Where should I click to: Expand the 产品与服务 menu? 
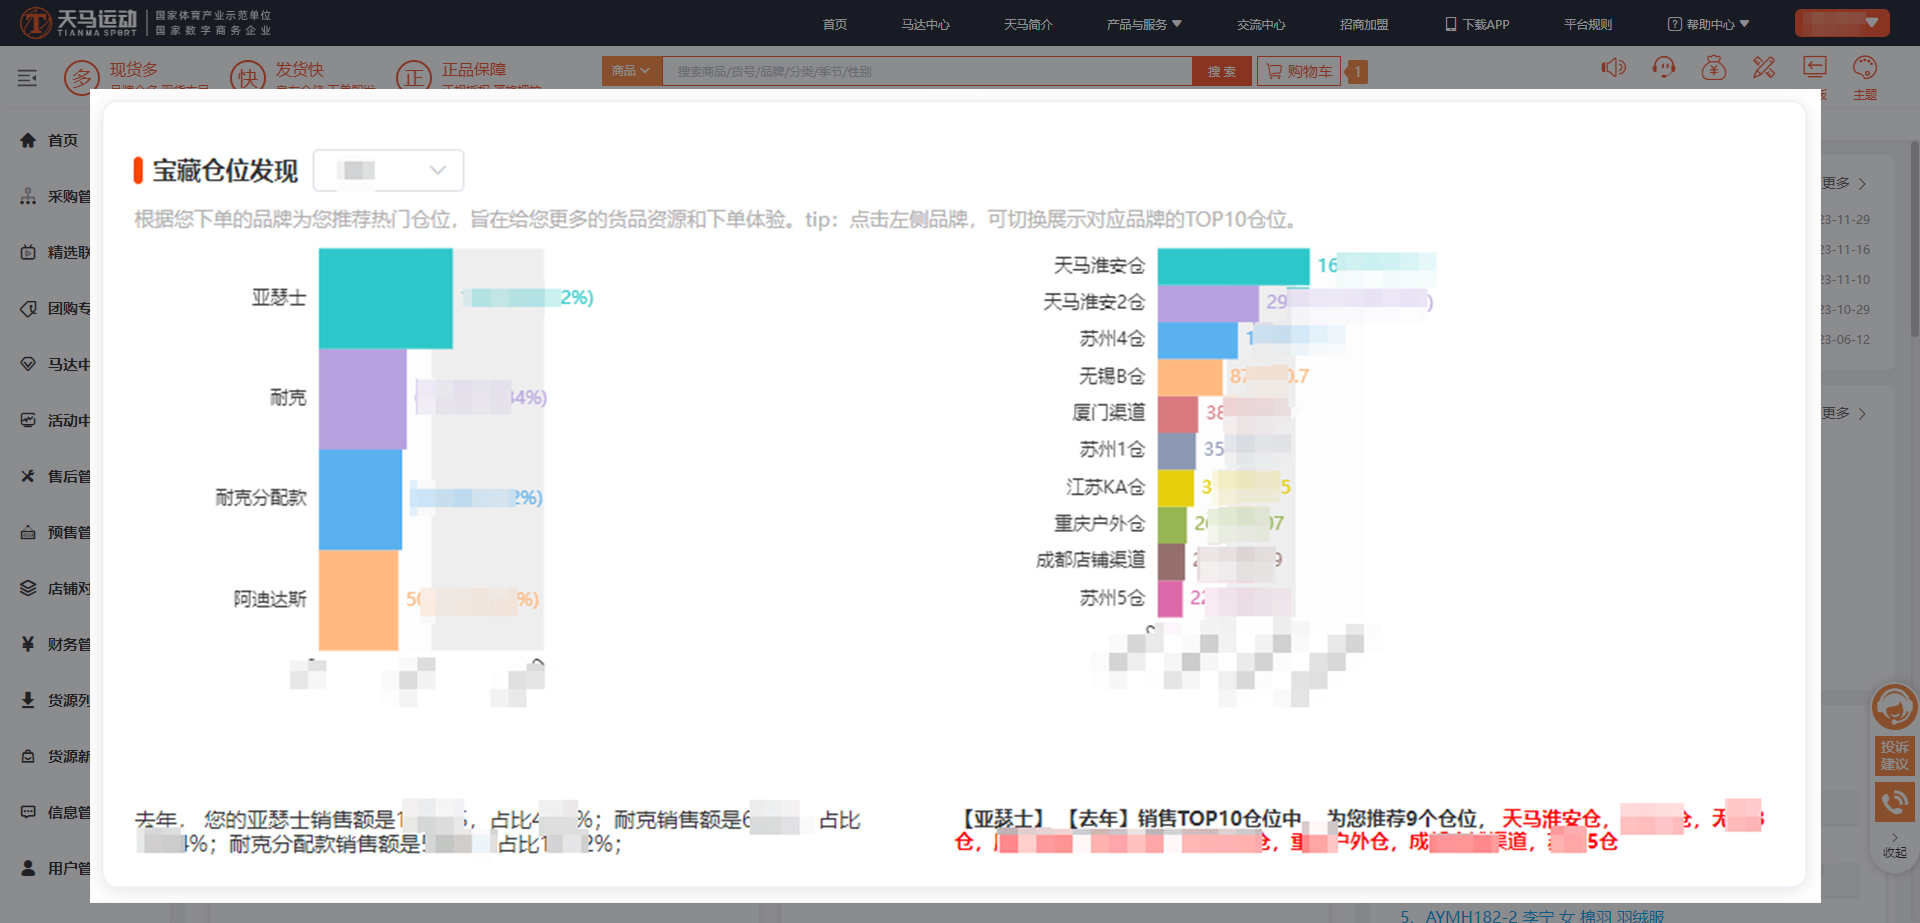tap(1144, 24)
